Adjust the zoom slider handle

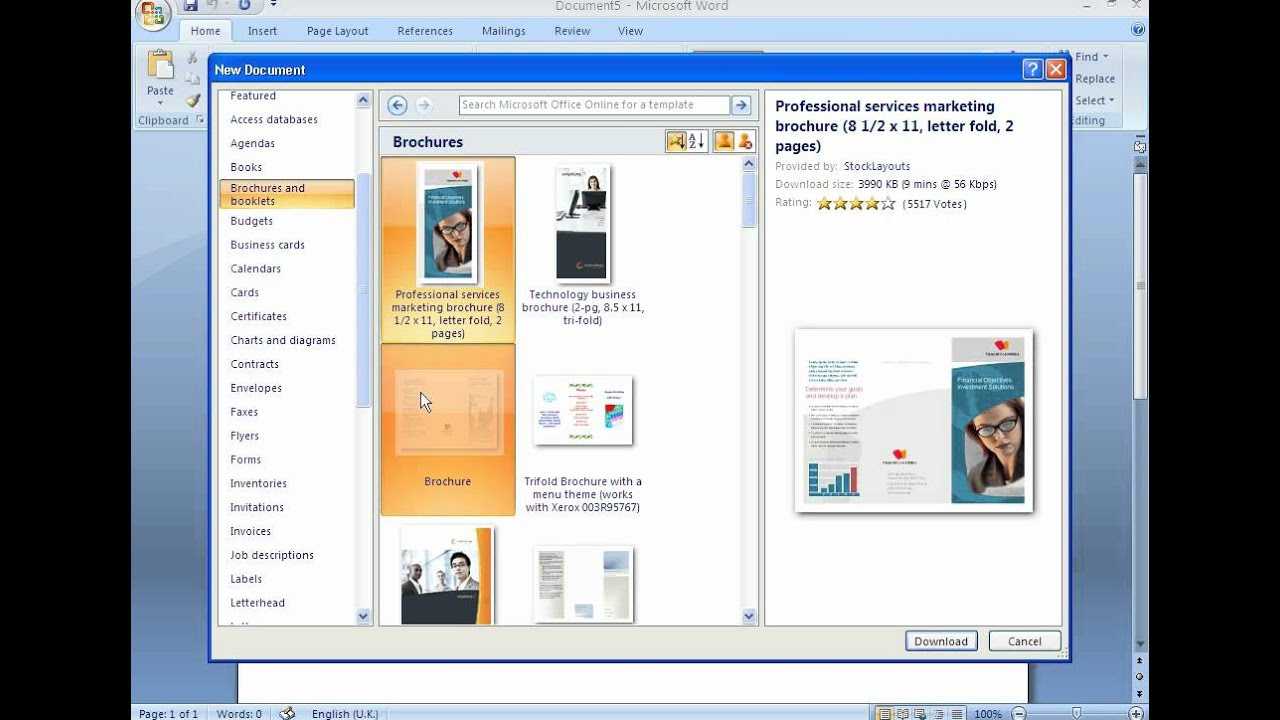[x=1077, y=713]
